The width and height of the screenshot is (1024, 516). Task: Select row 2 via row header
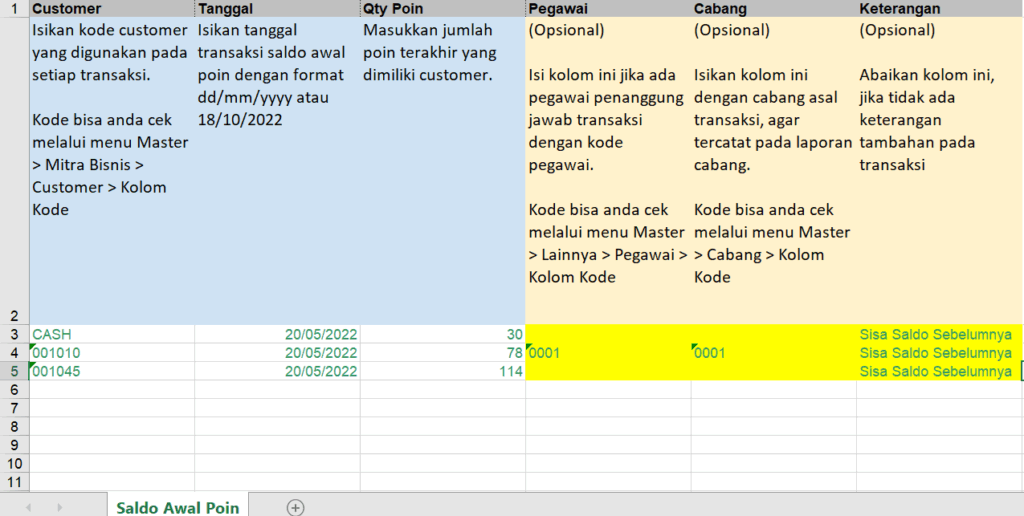tap(14, 171)
